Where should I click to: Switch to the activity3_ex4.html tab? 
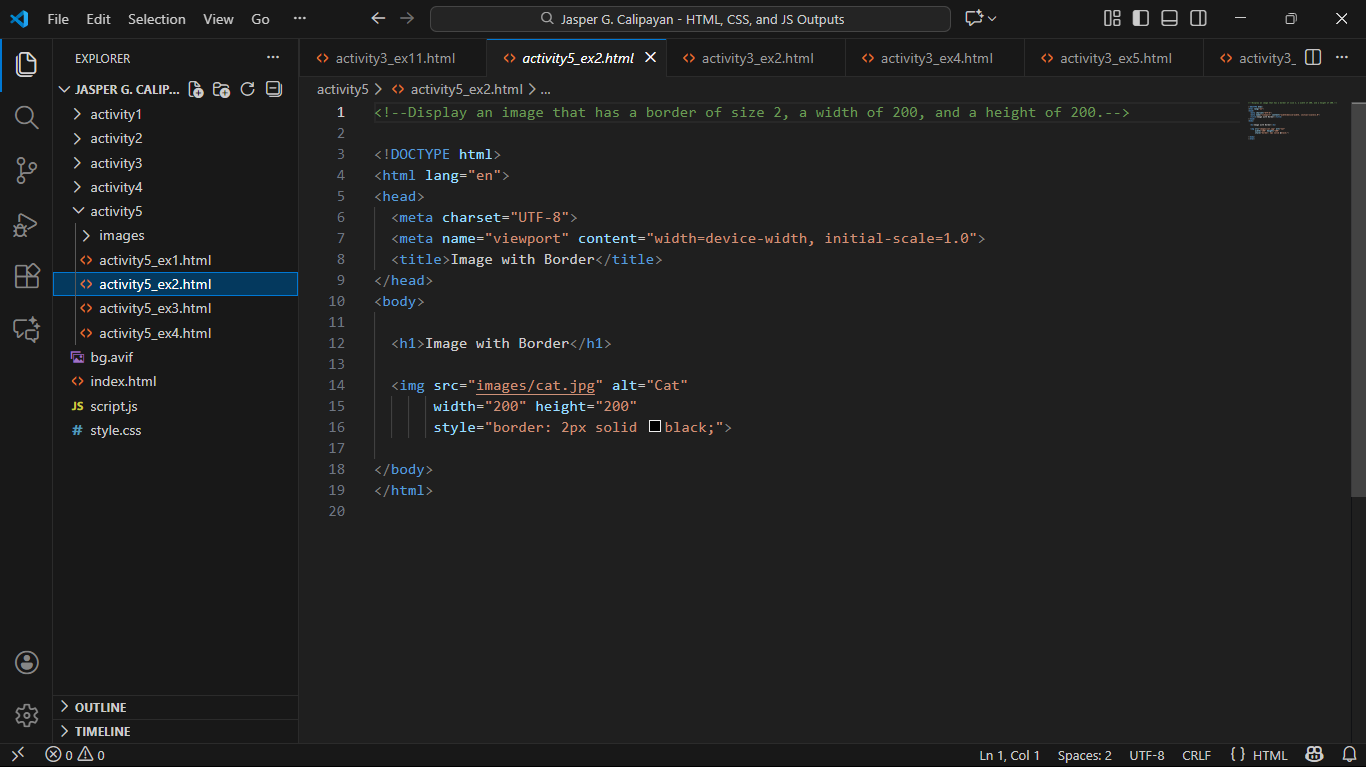tap(936, 58)
